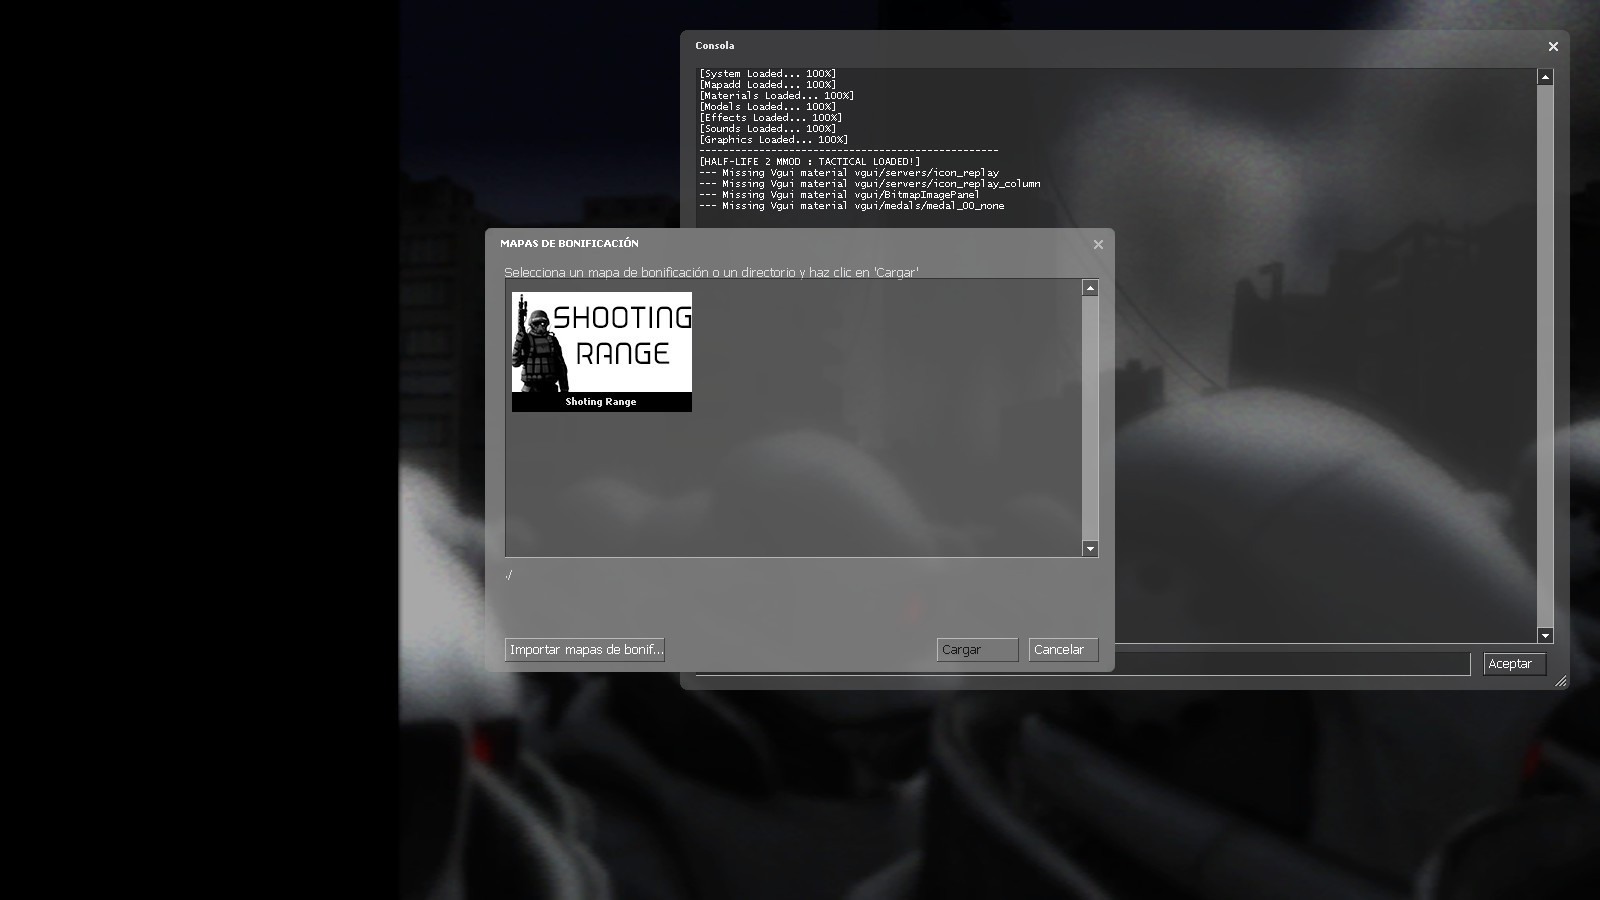Viewport: 1600px width, 900px height.
Task: Click the resize grip at the console corner
Action: [1561, 682]
